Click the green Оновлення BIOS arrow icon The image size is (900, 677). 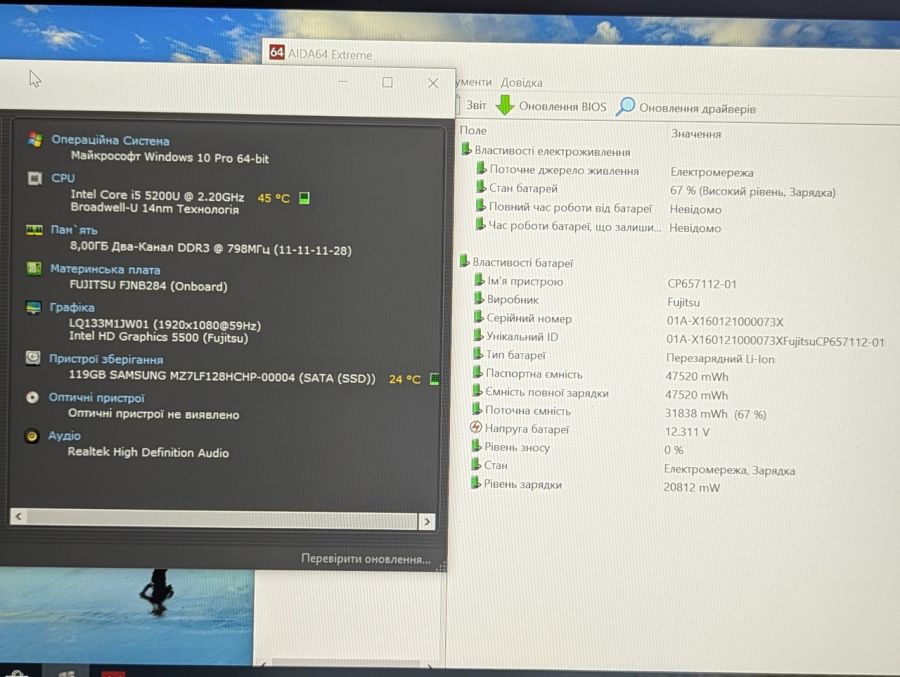pyautogui.click(x=505, y=105)
